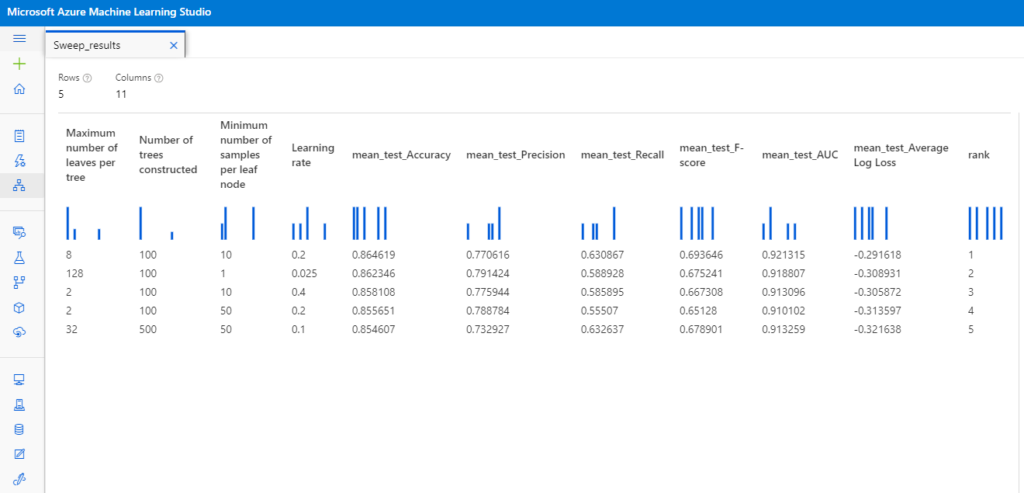
Task: Click the Maximum leaves per tree histogram
Action: coord(84,223)
